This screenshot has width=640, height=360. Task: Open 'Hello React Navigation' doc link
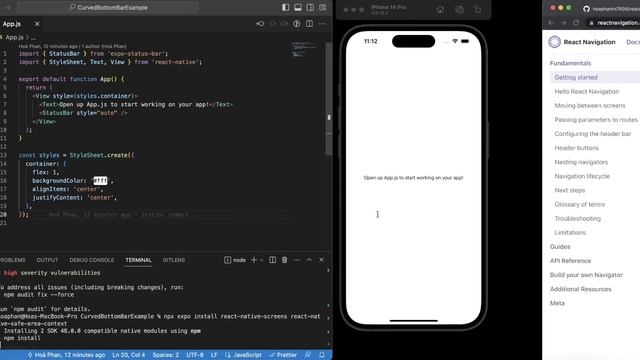pyautogui.click(x=587, y=91)
